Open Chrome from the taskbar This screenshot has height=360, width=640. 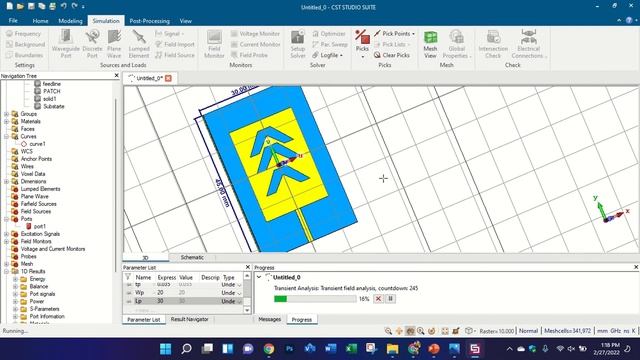[x=269, y=349]
